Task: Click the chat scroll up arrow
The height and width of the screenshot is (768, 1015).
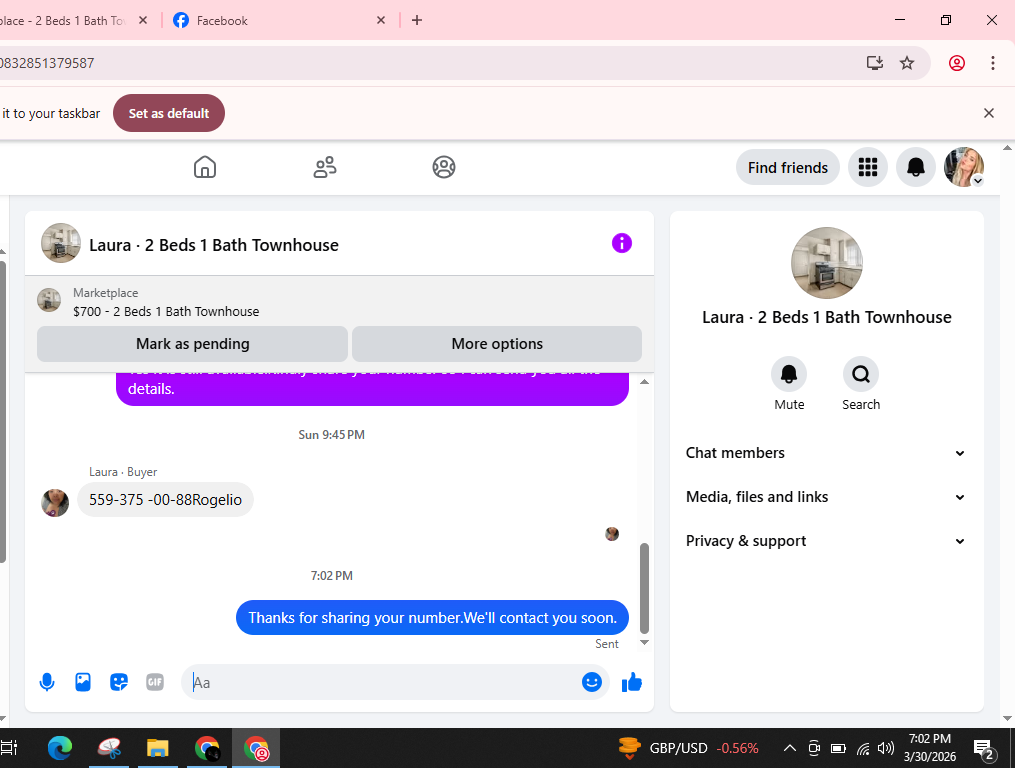Action: tap(644, 381)
